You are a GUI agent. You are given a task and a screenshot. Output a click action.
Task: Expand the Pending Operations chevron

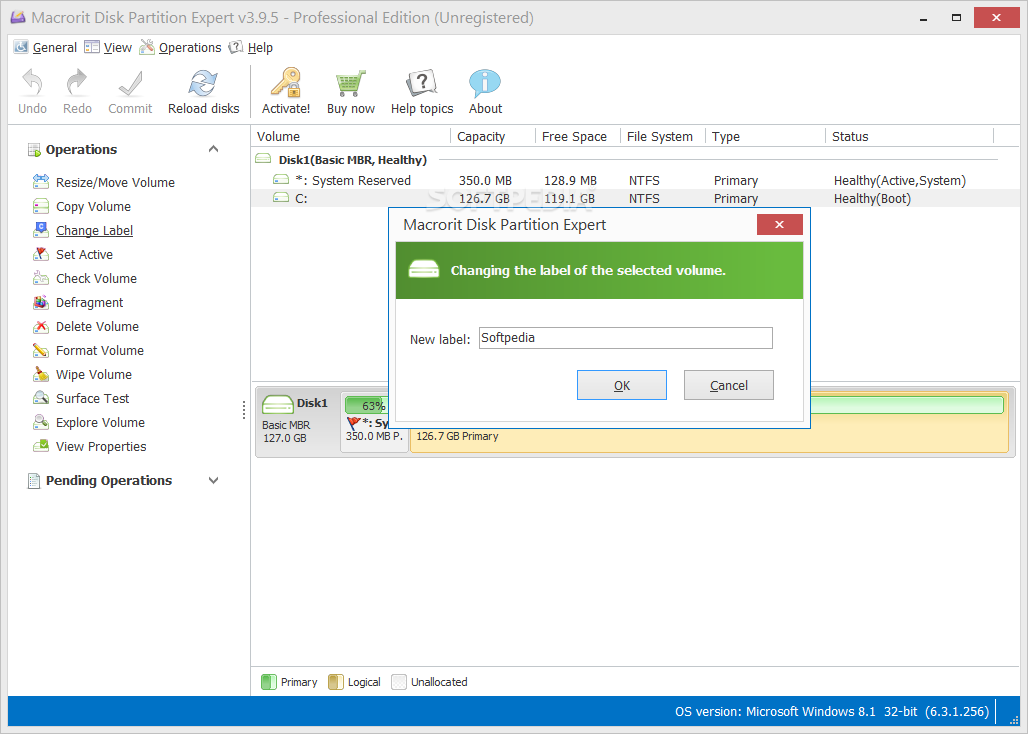point(213,480)
